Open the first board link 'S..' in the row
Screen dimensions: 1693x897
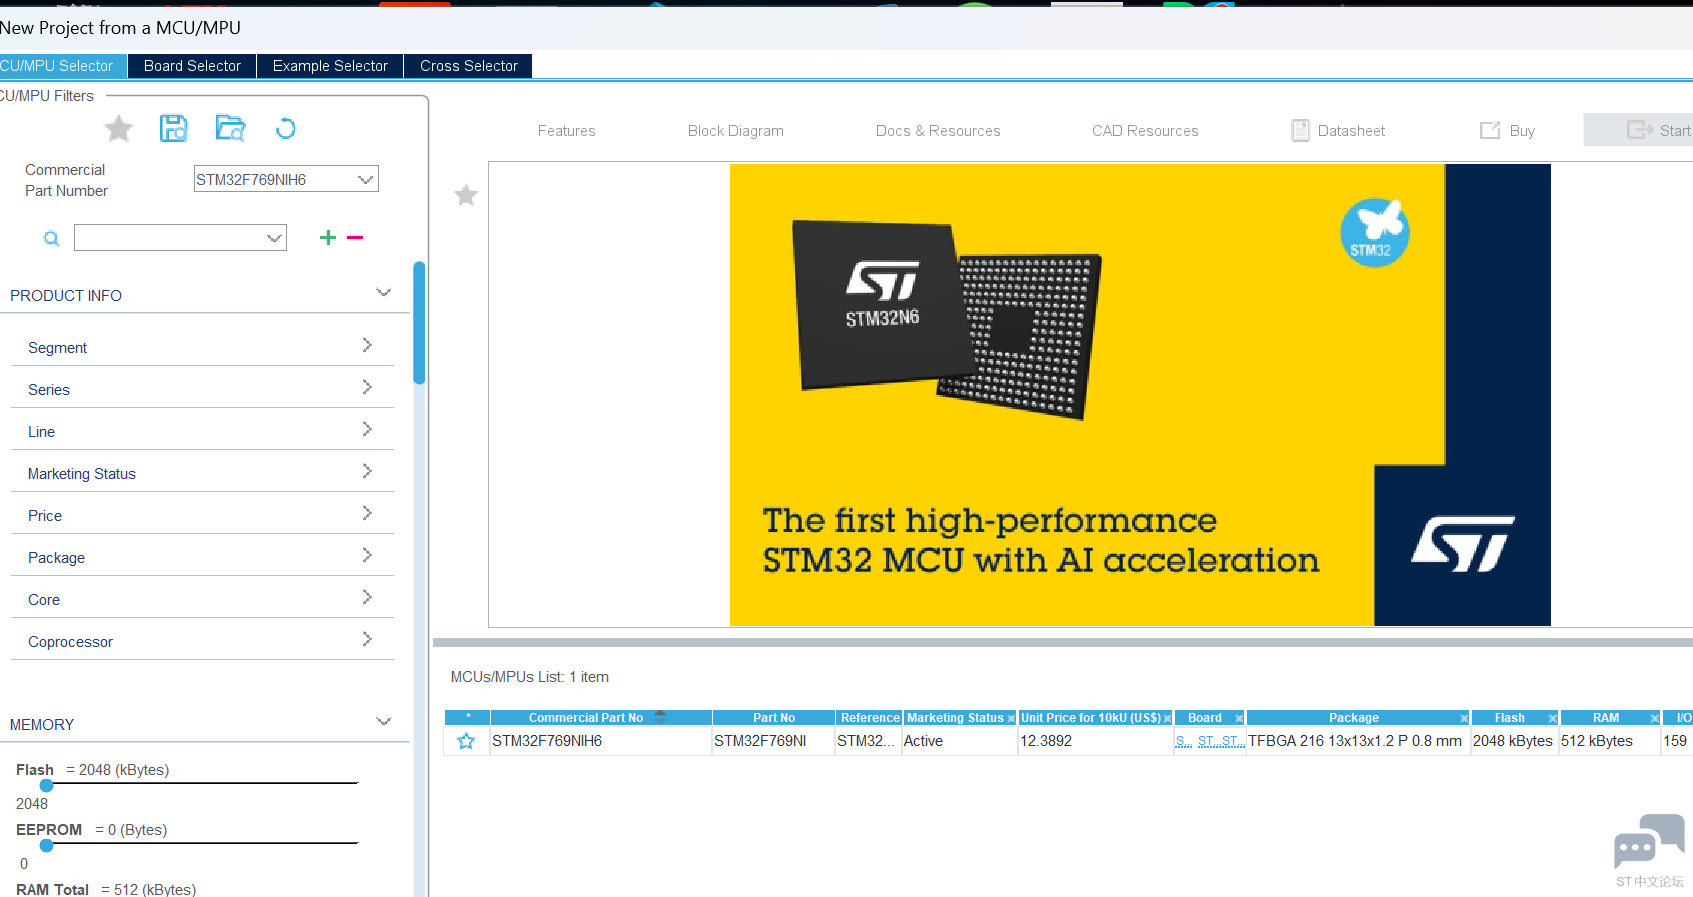tap(1183, 741)
